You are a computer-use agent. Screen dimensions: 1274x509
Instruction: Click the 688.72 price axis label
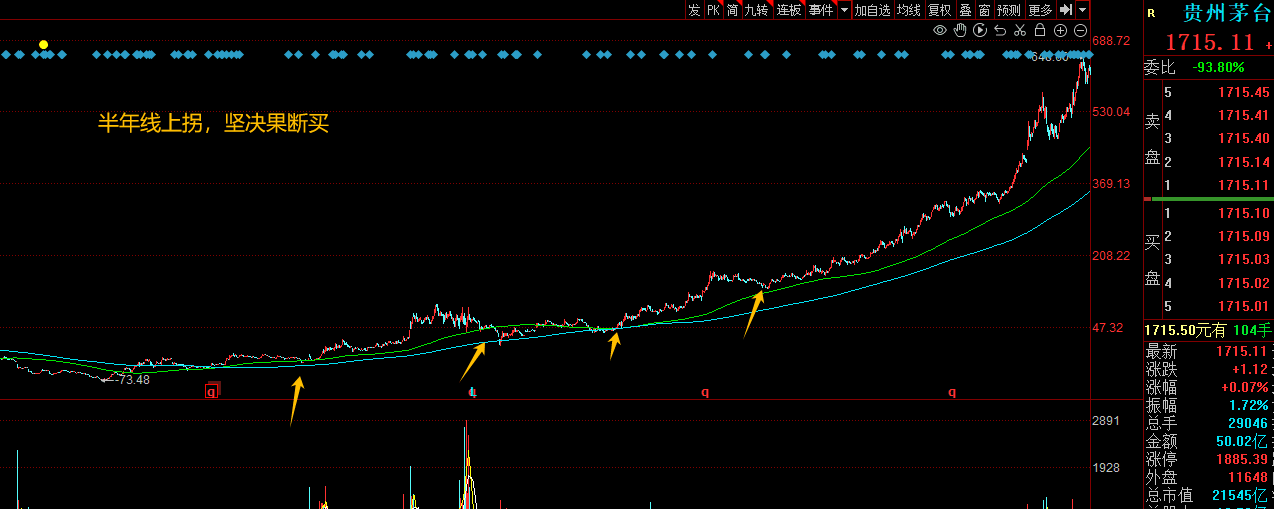(1111, 41)
